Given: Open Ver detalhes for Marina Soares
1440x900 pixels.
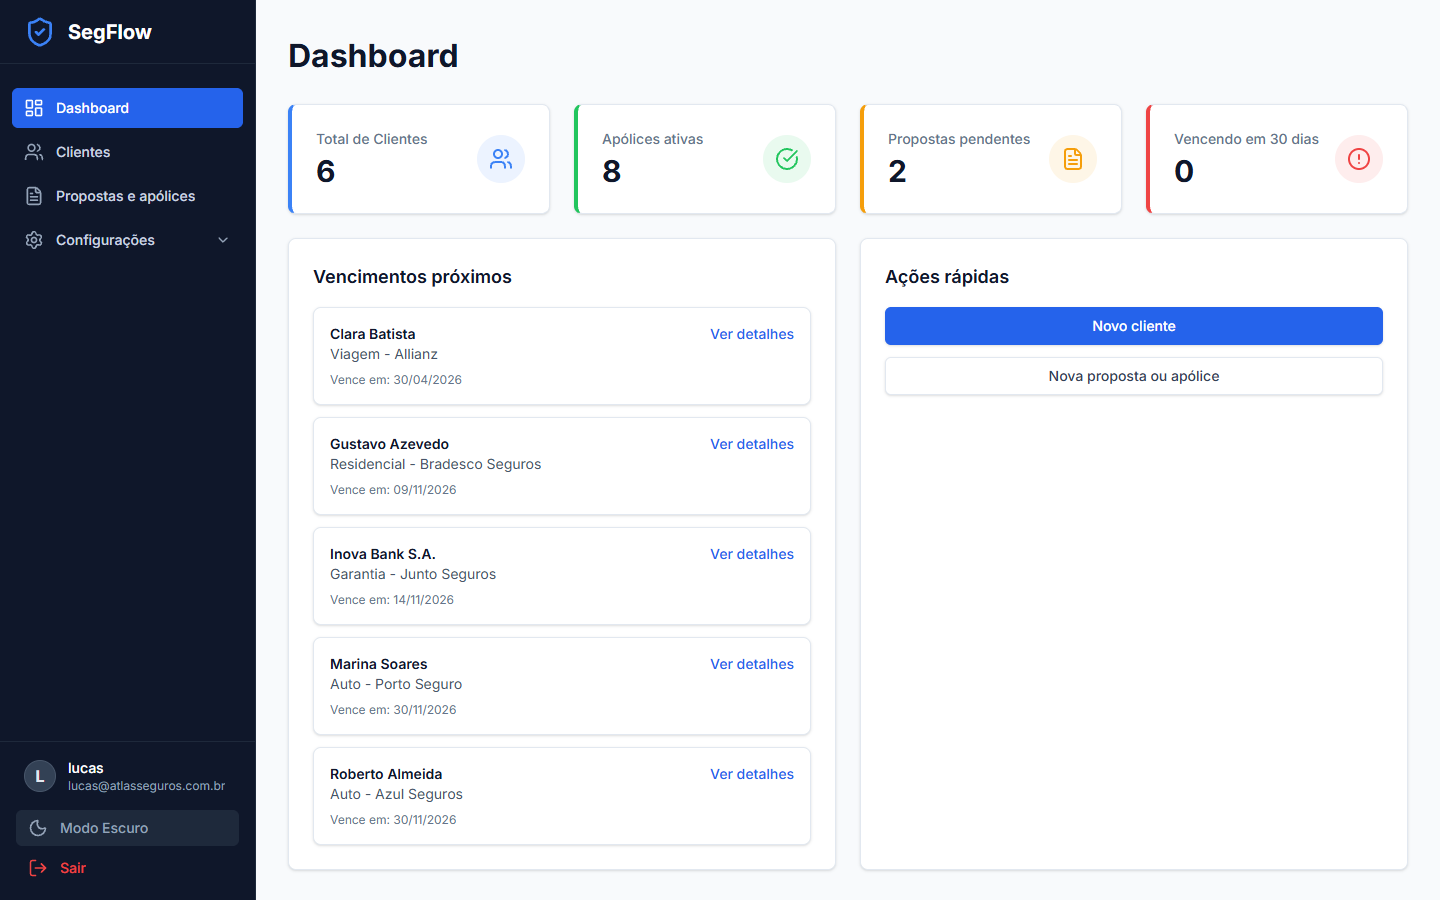Looking at the screenshot, I should [x=752, y=664].
